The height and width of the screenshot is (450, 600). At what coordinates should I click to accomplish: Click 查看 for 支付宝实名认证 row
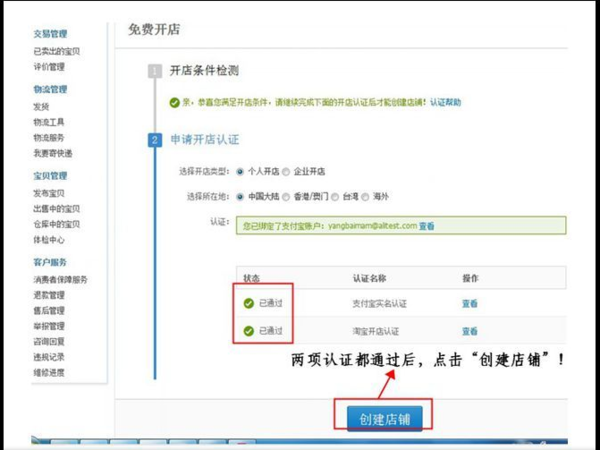[x=470, y=303]
